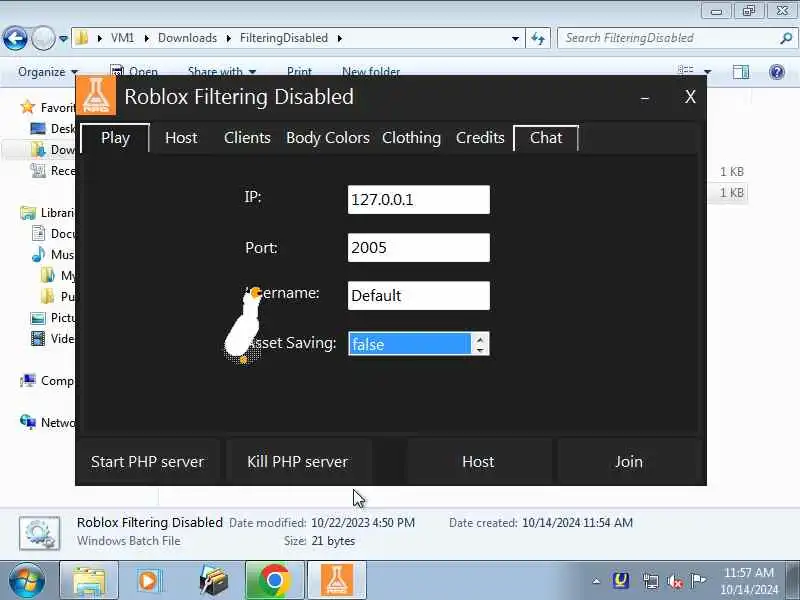Image resolution: width=800 pixels, height=600 pixels.
Task: Click the Username field showing Default
Action: [x=418, y=295]
